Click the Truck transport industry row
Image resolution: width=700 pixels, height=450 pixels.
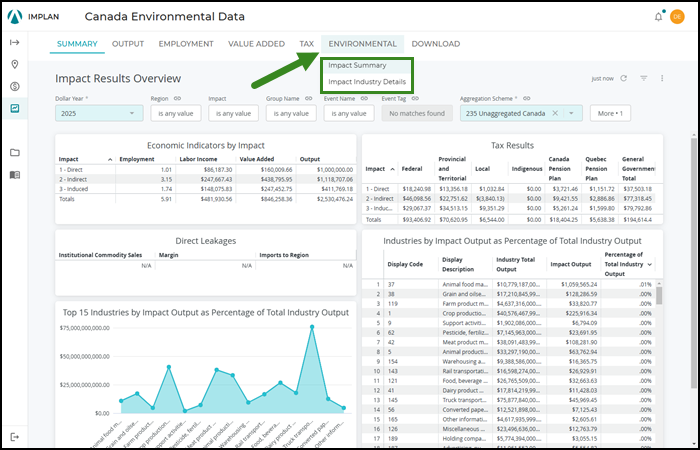[x=508, y=401]
